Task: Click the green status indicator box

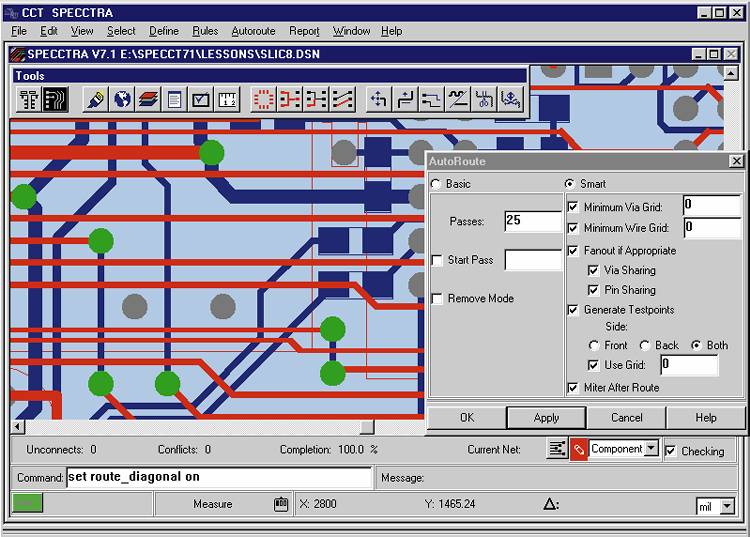Action: click(27, 503)
